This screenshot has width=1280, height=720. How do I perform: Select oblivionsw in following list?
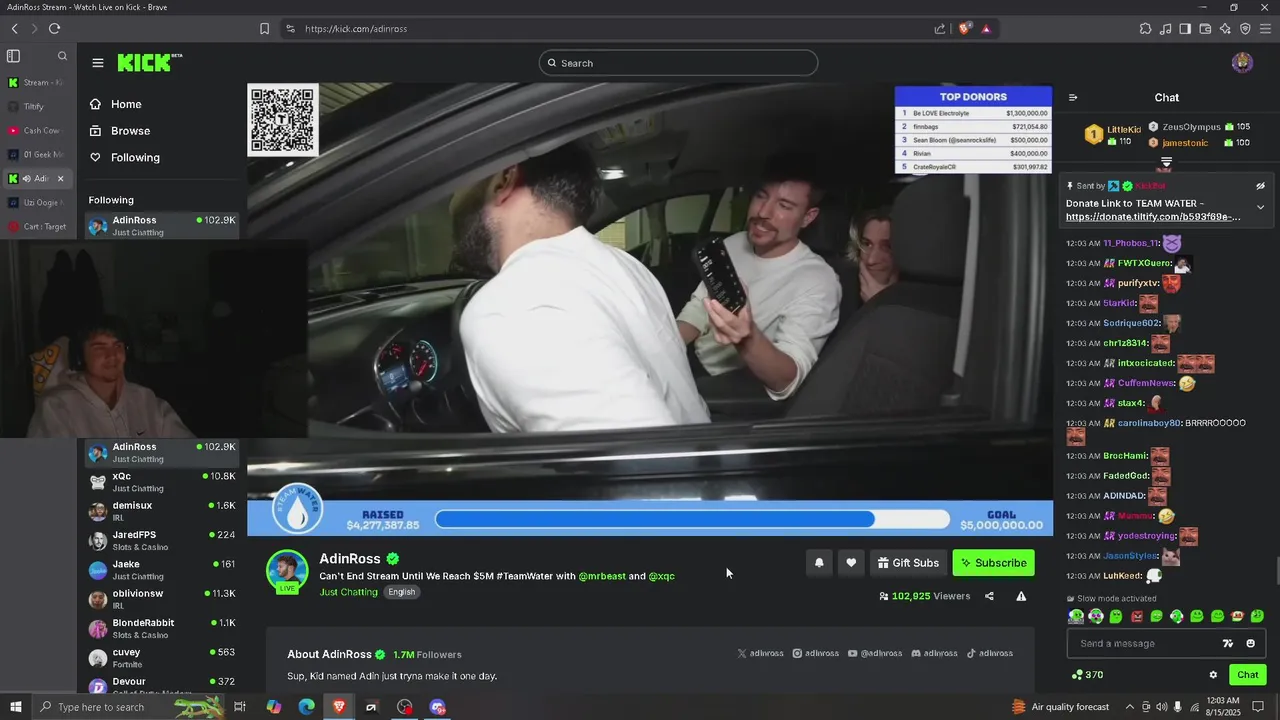162,599
